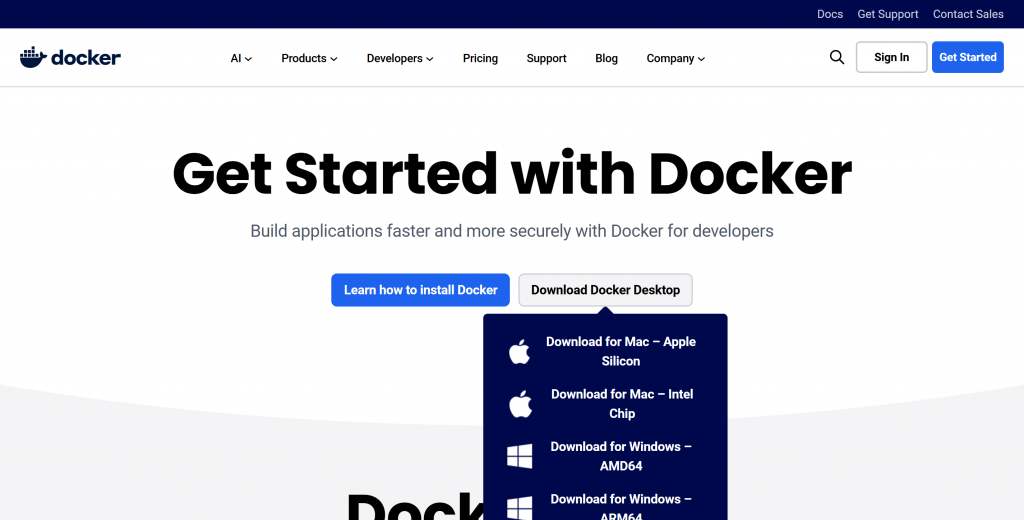The width and height of the screenshot is (1024, 520).
Task: Select Download for Mac – Apple Silicon
Action: (x=605, y=351)
